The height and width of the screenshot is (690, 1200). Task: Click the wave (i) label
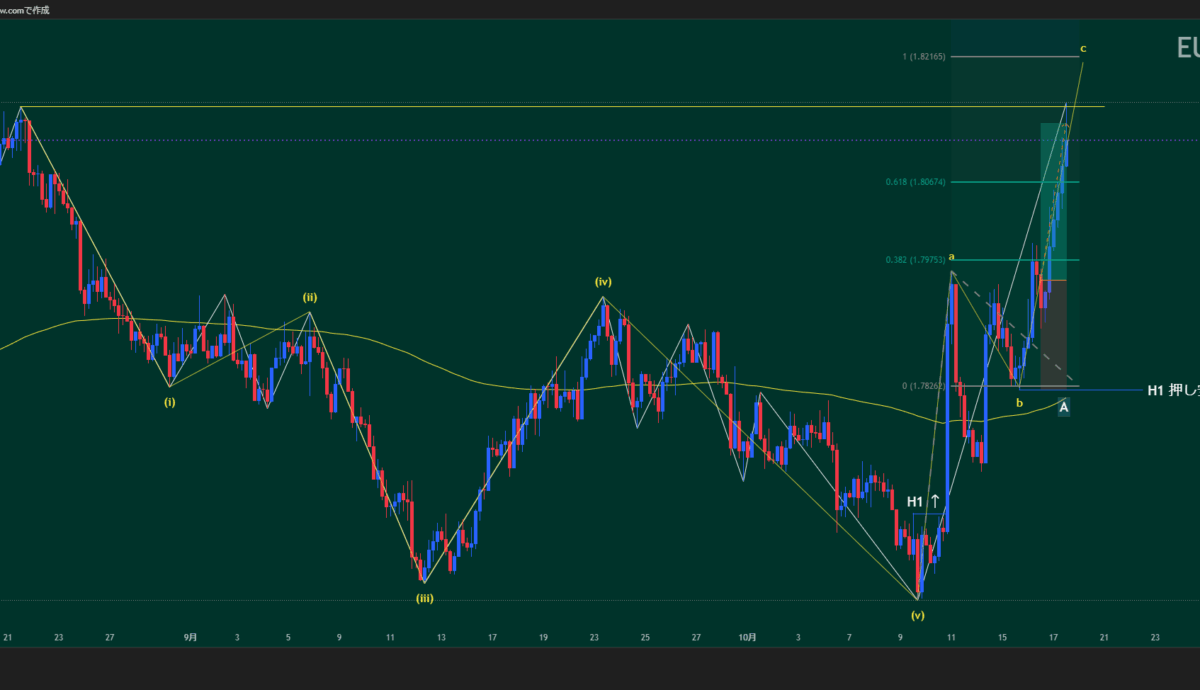pyautogui.click(x=170, y=402)
